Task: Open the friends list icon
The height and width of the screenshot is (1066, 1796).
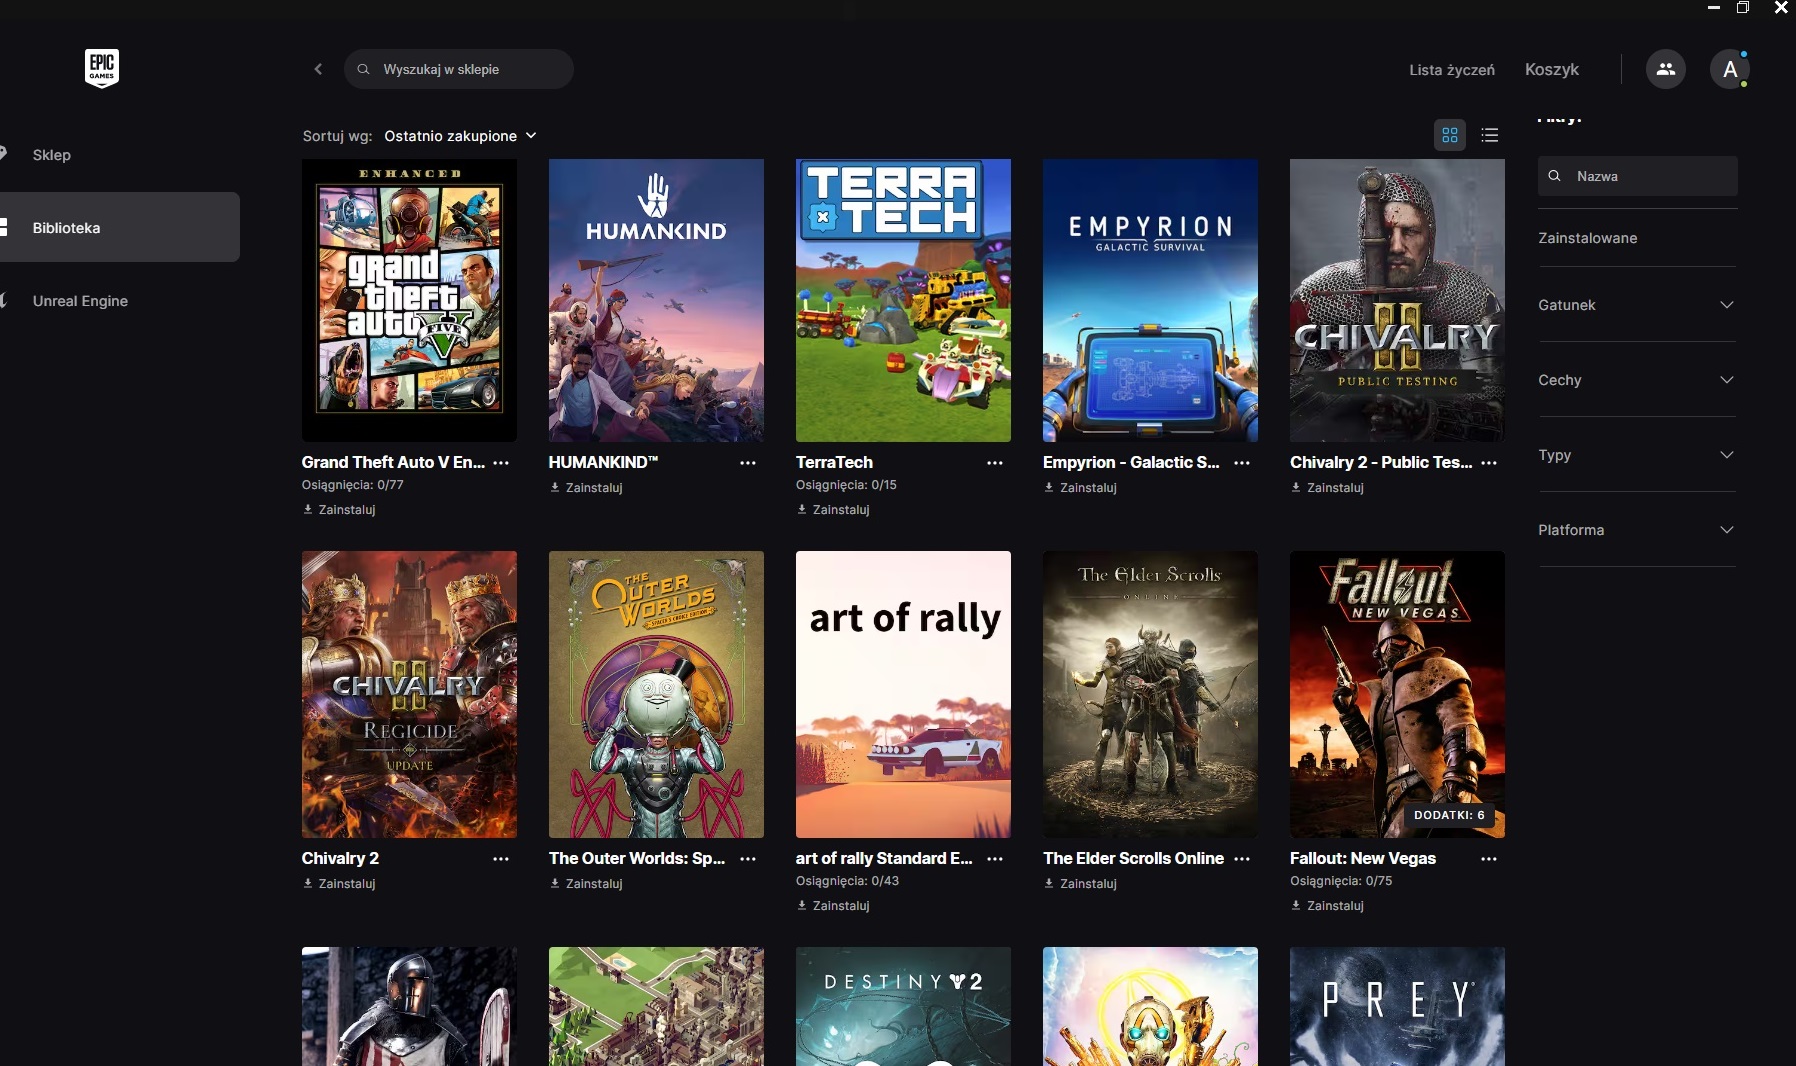Action: 1665,69
